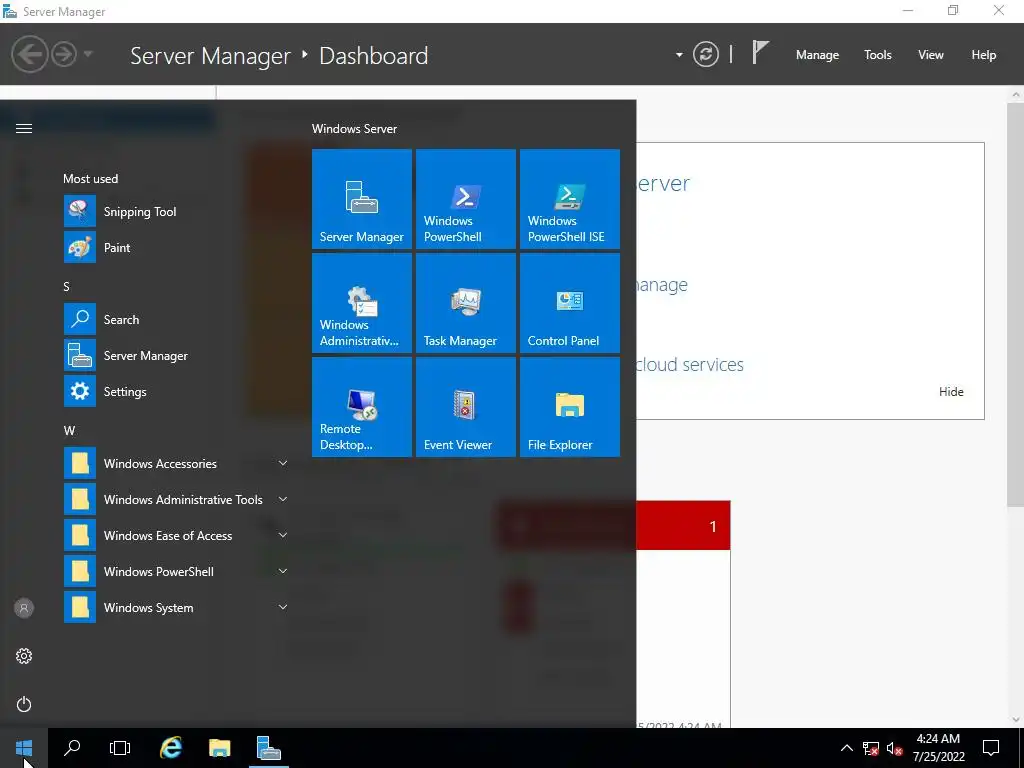Expand the Windows Accessories folder

click(176, 463)
